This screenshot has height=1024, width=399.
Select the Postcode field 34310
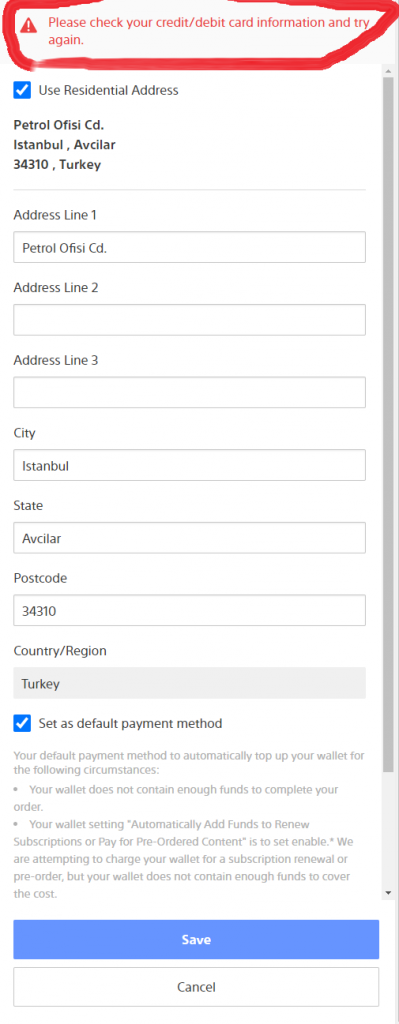tap(189, 611)
